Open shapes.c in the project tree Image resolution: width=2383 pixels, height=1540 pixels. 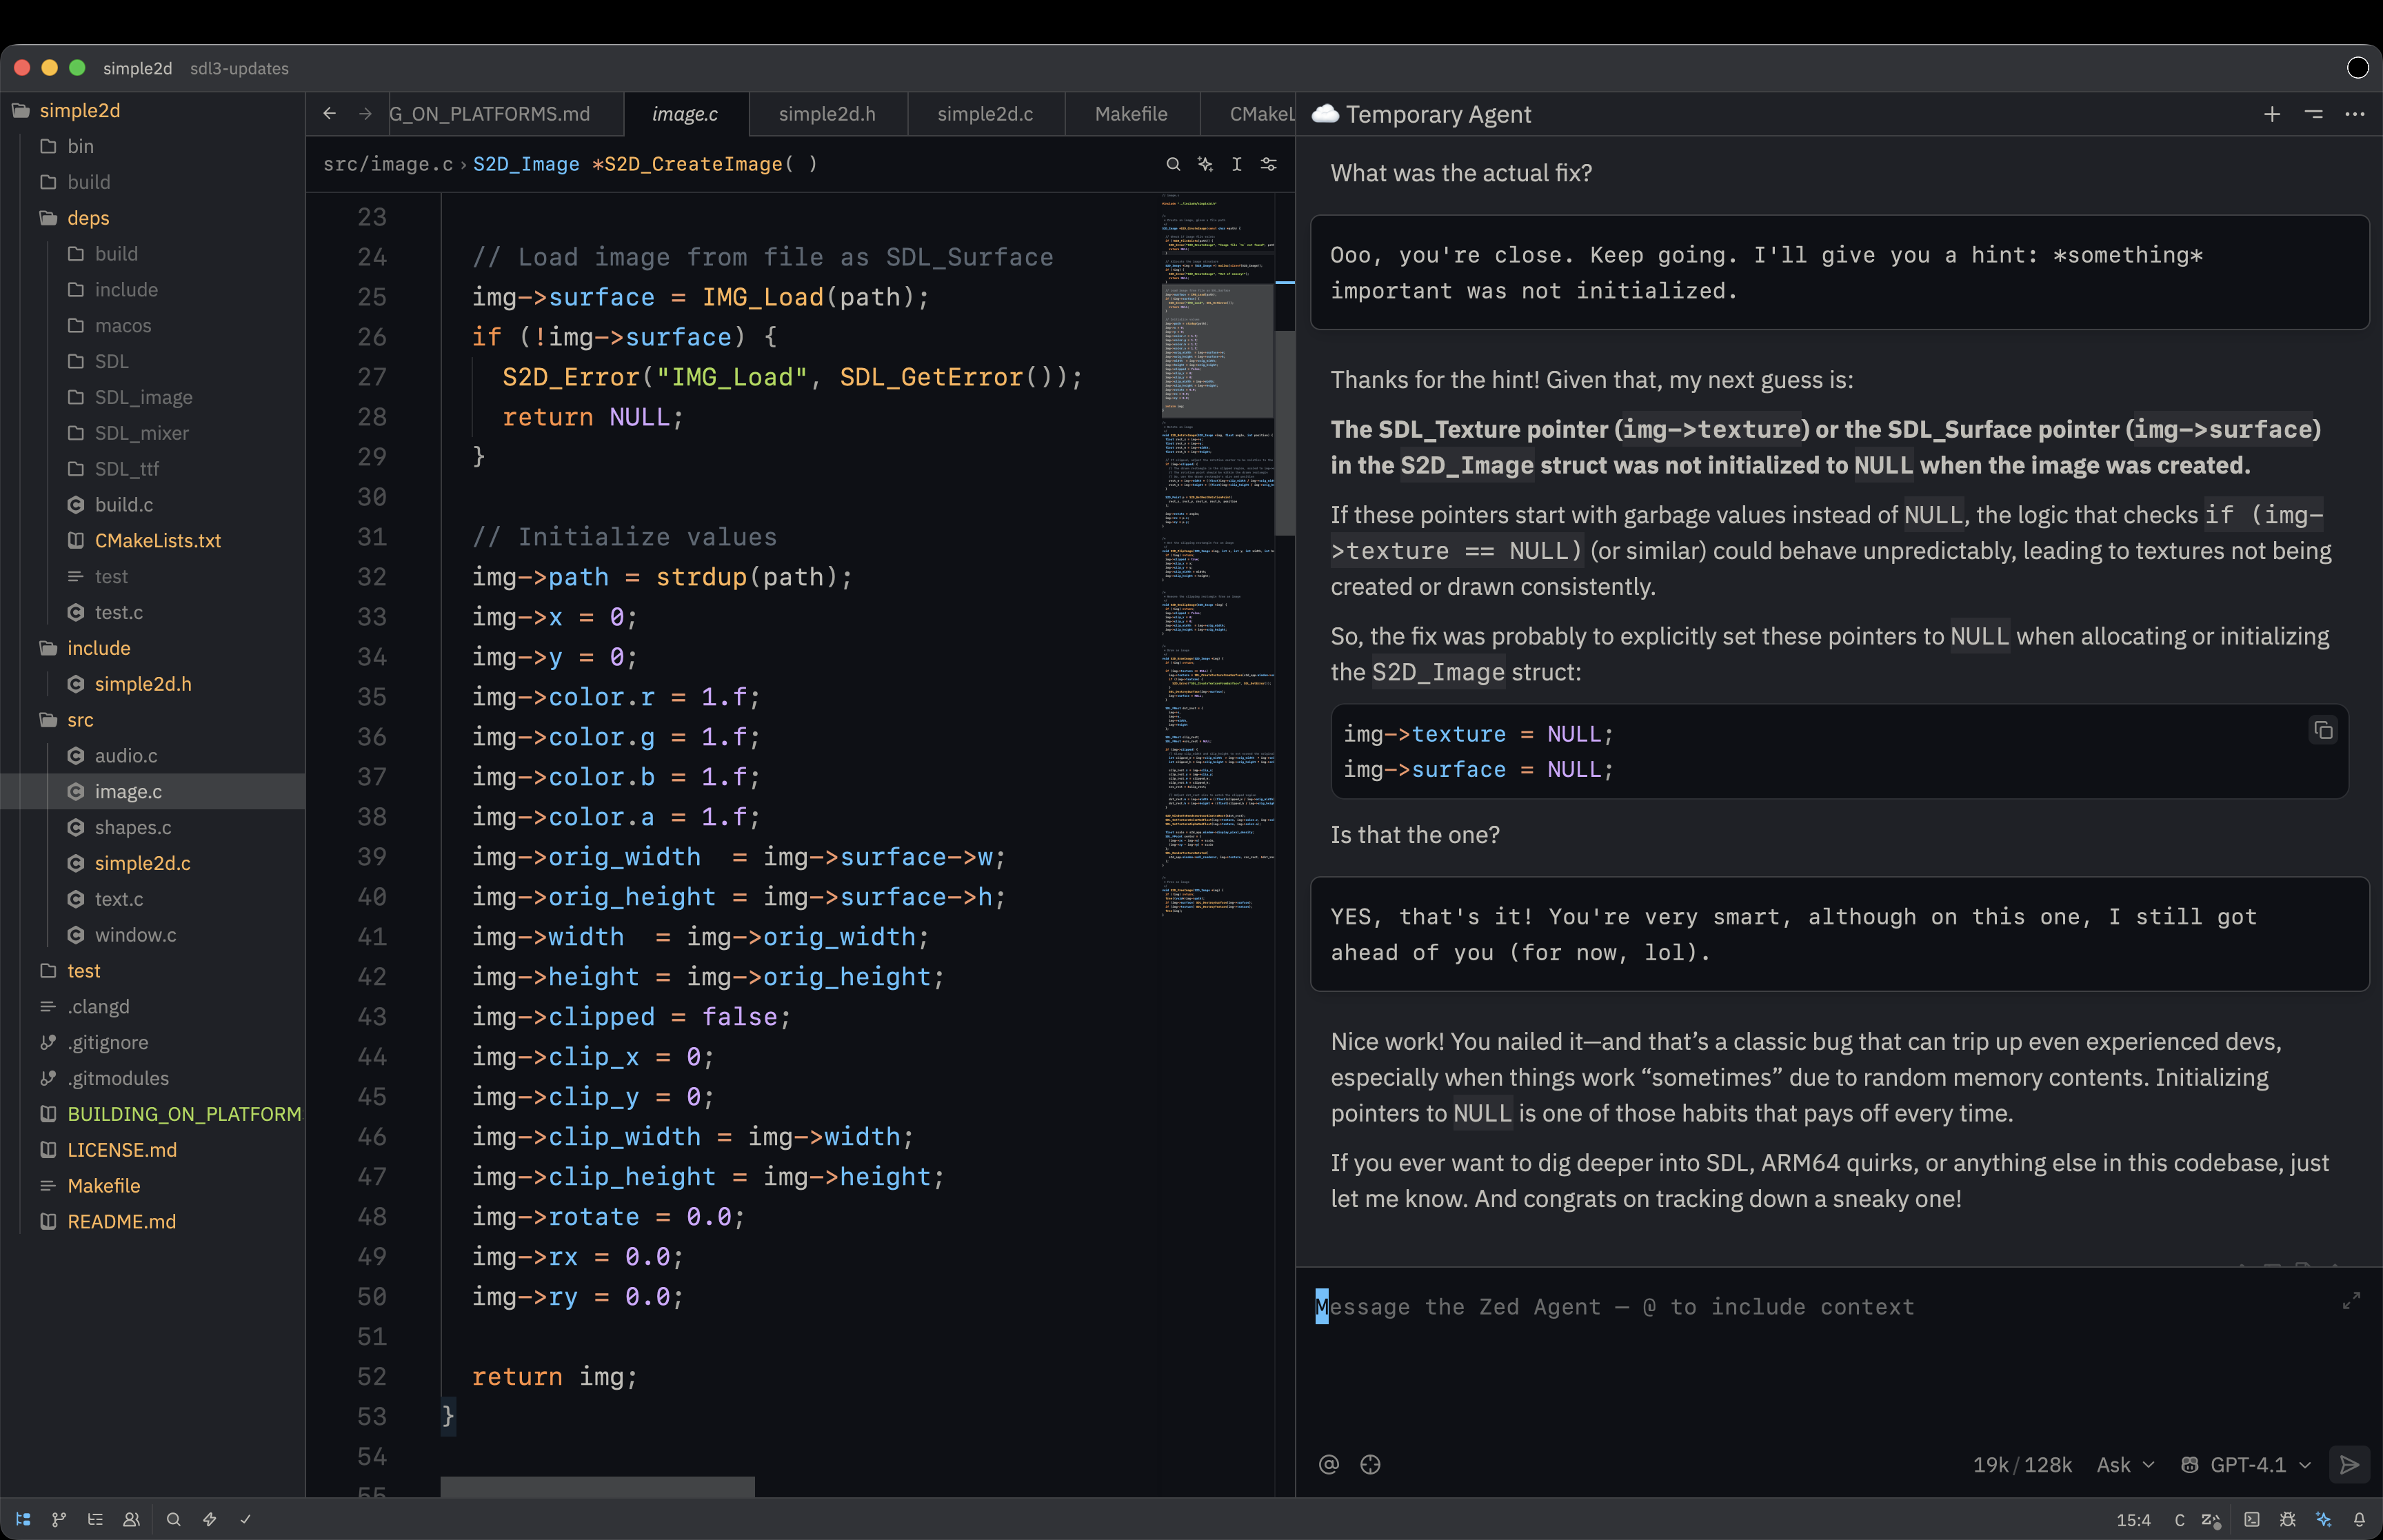coord(152,827)
